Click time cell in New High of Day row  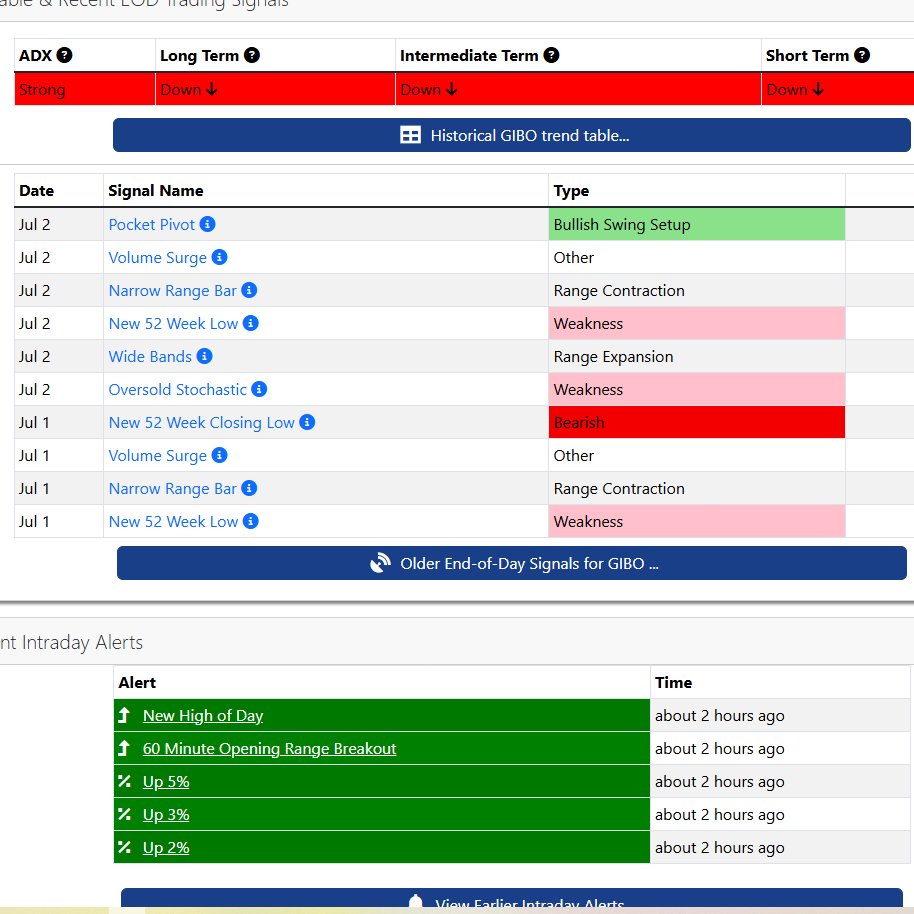(780, 715)
